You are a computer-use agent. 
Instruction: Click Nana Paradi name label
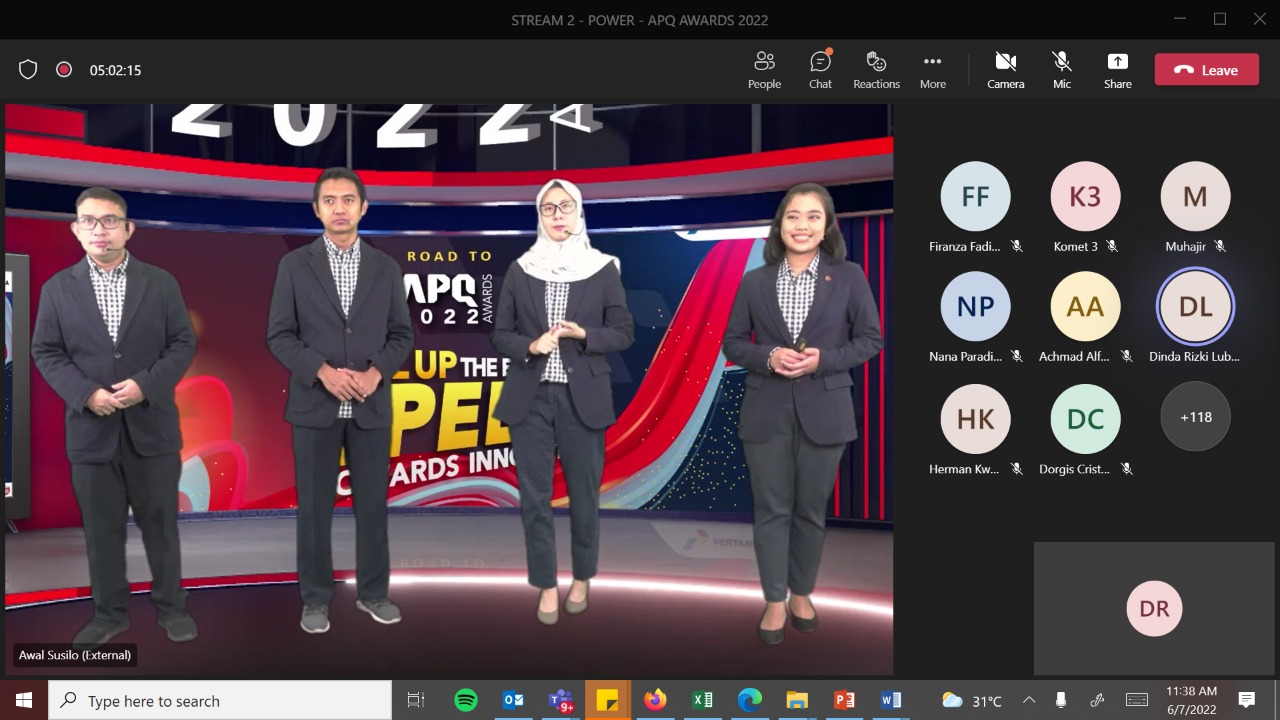(x=965, y=356)
